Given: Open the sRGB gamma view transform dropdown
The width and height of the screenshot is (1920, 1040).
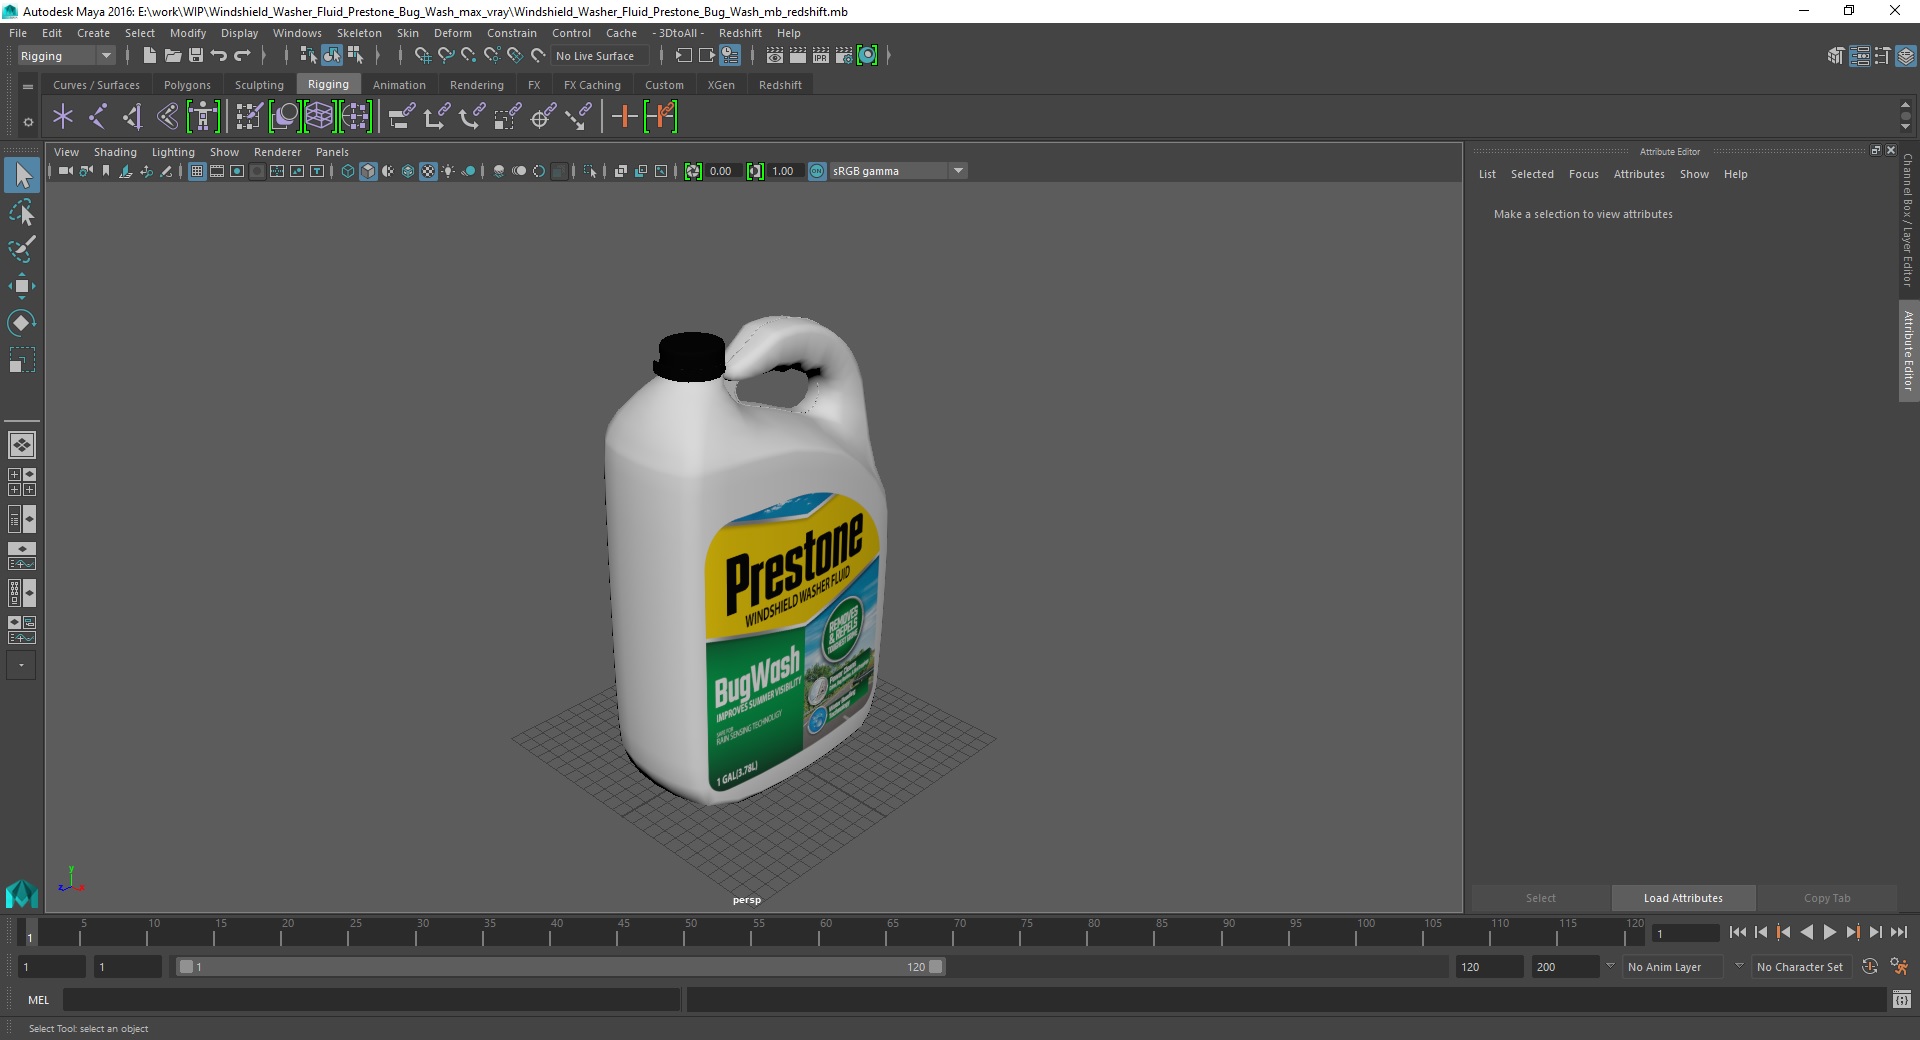Looking at the screenshot, I should point(898,171).
